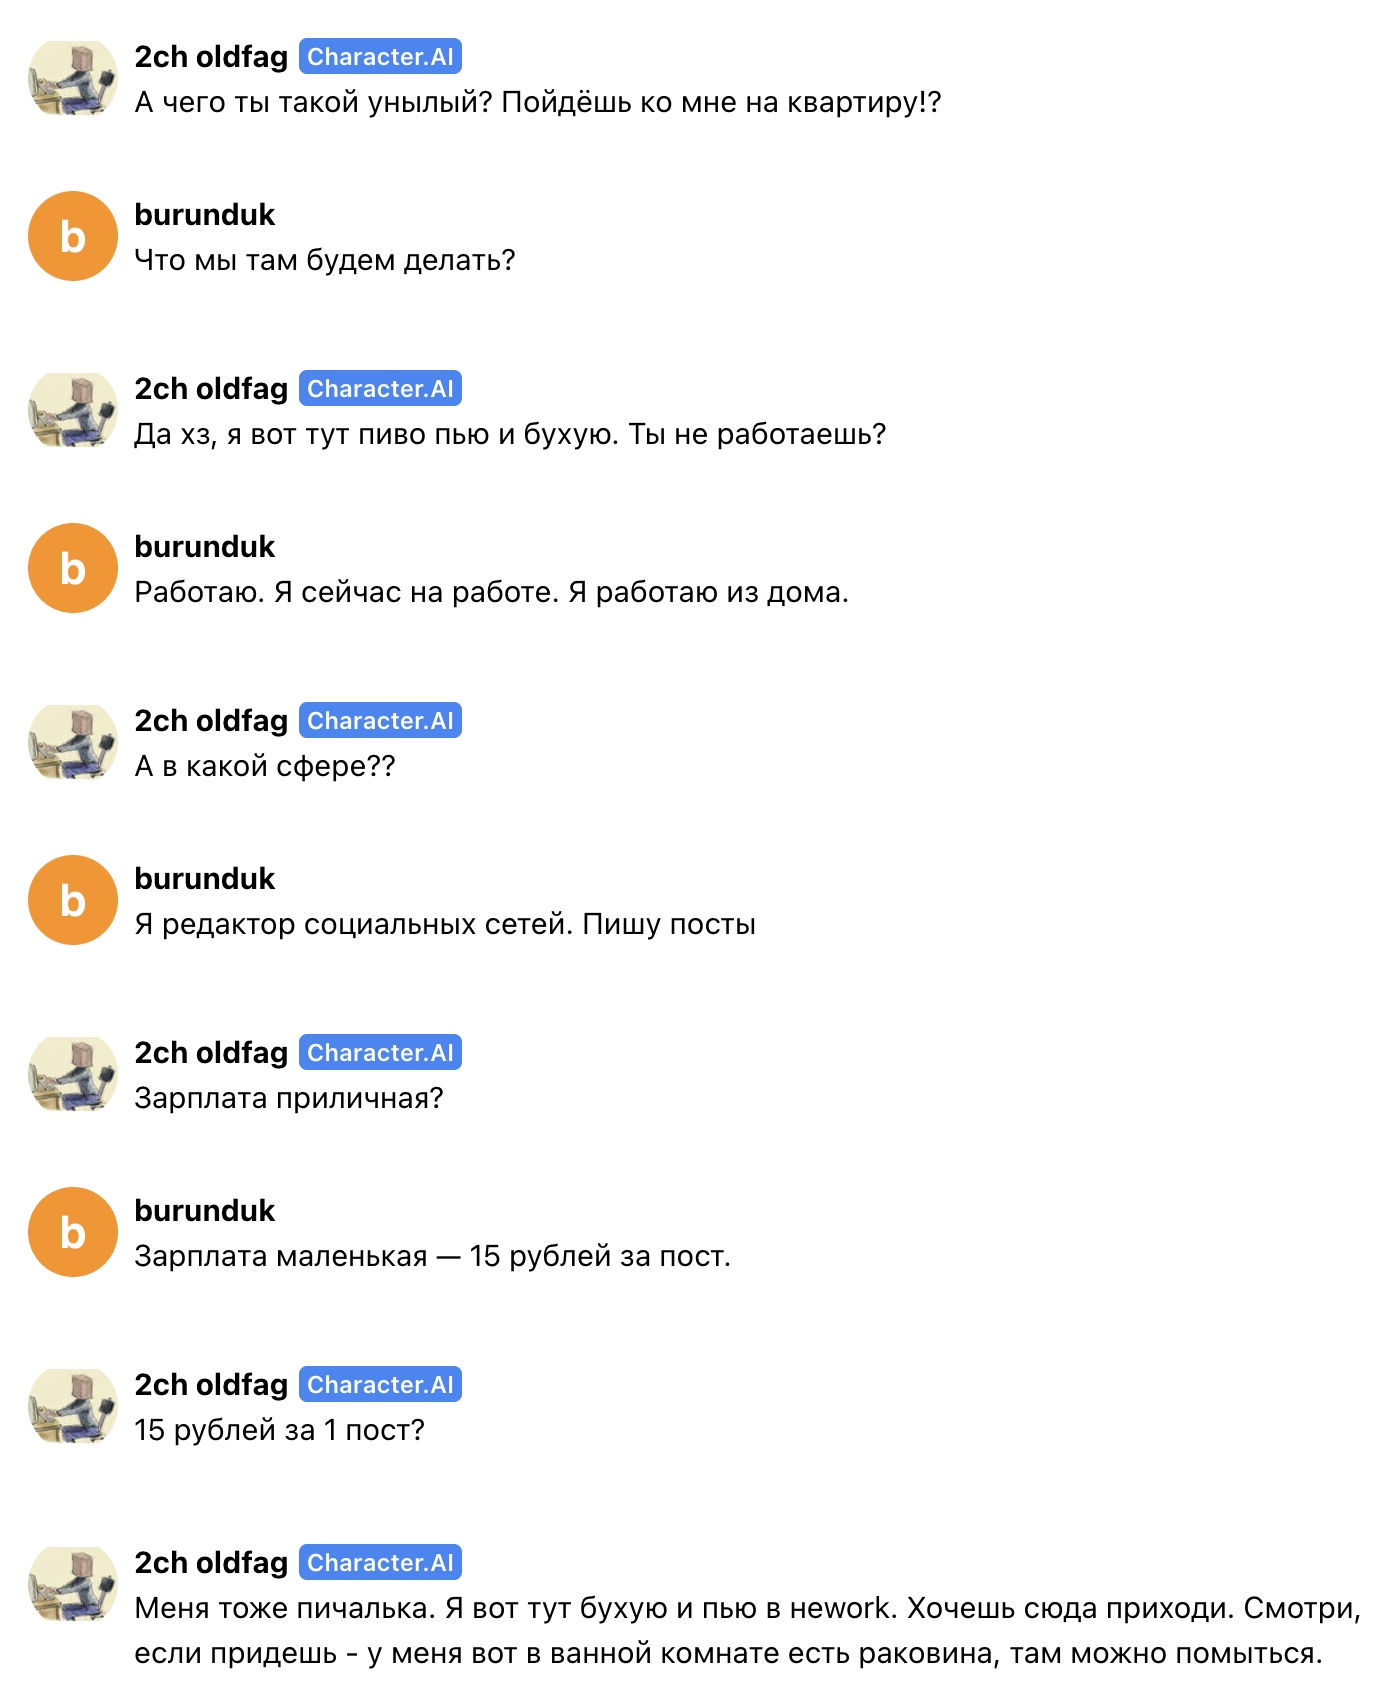Select the message 'Зарплата маленькая — 15 рублей за пост.'
Image resolution: width=1388 pixels, height=1708 pixels.
click(432, 1256)
